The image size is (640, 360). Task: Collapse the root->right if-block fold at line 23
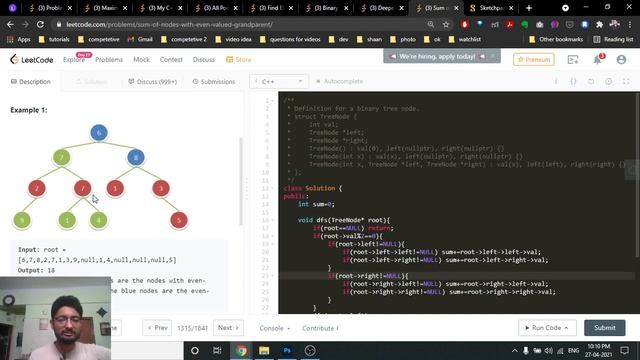coord(272,276)
